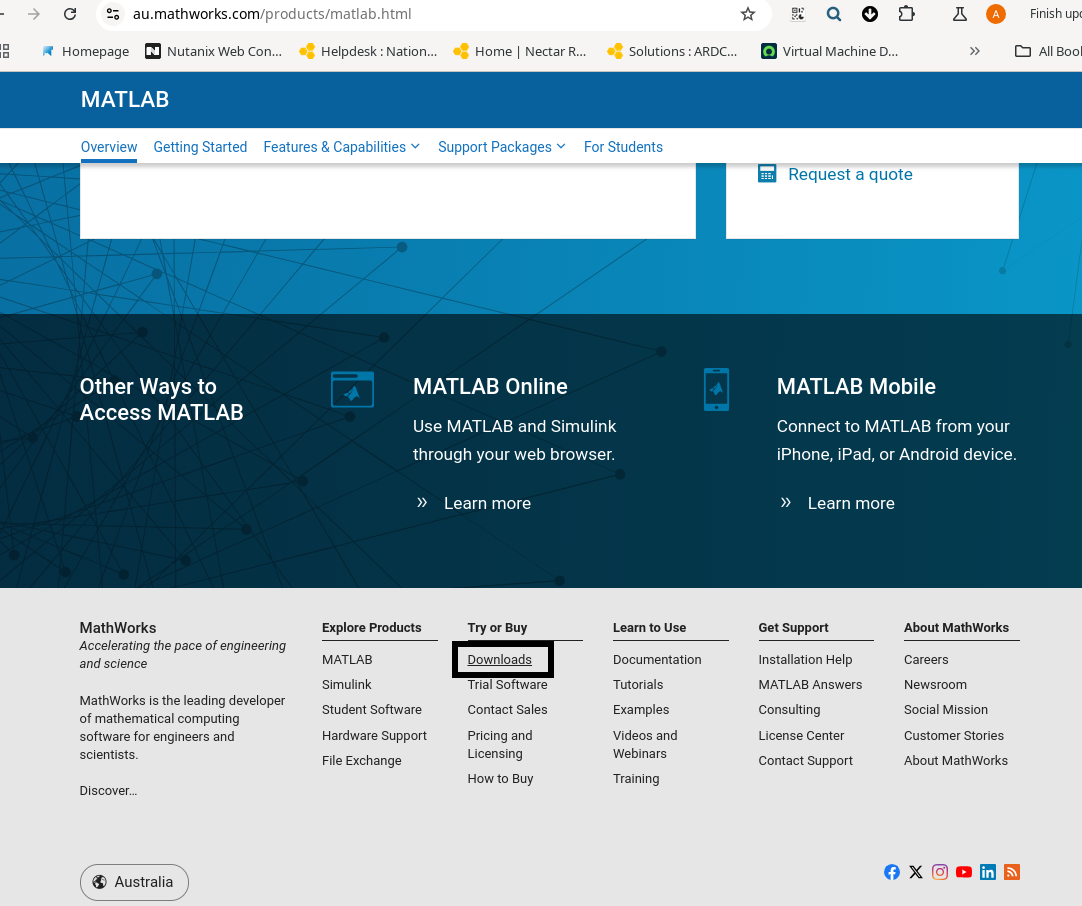Open the MATLAB footer link
Viewport: 1082px width, 906px height.
point(347,660)
